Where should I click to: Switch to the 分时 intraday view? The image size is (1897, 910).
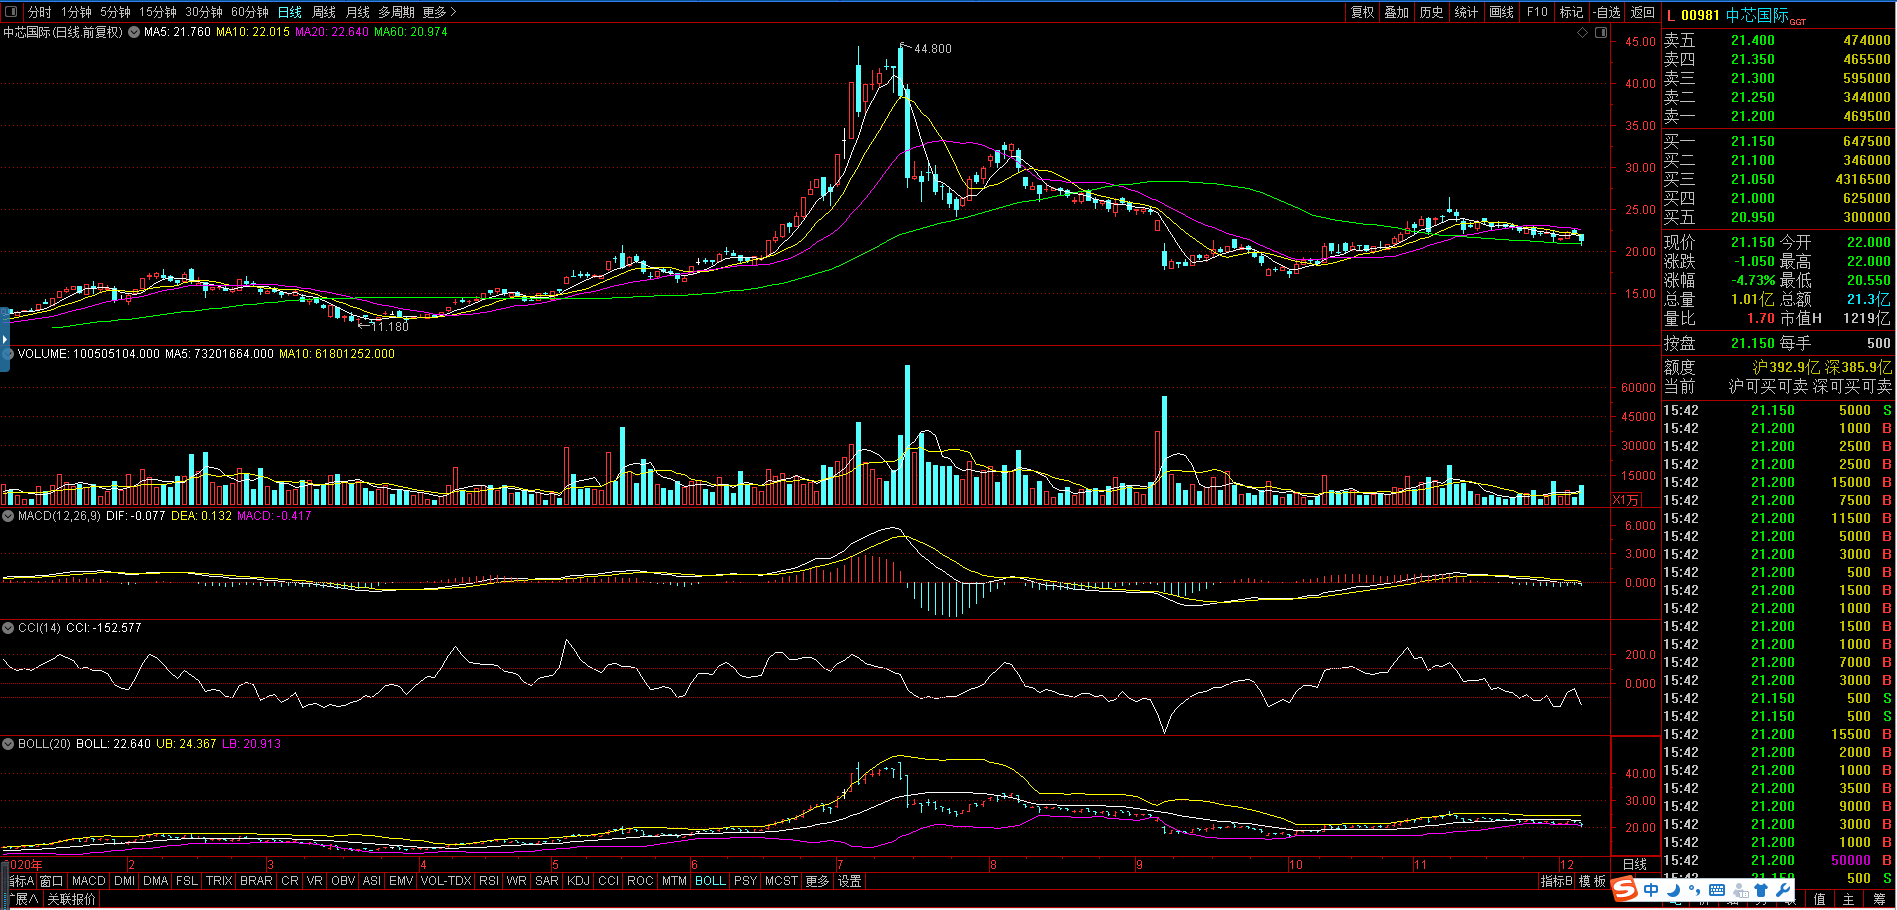[40, 12]
